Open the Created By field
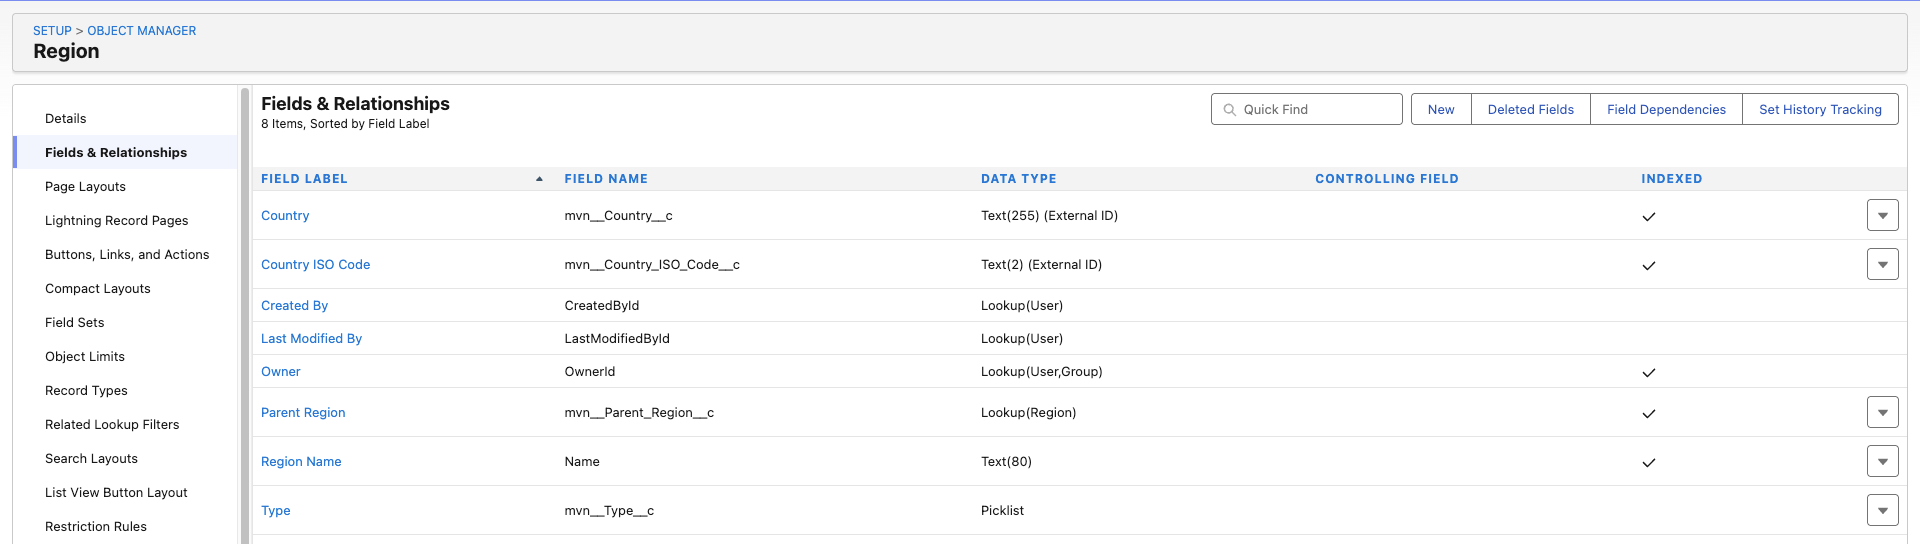This screenshot has height=544, width=1920. pyautogui.click(x=294, y=305)
